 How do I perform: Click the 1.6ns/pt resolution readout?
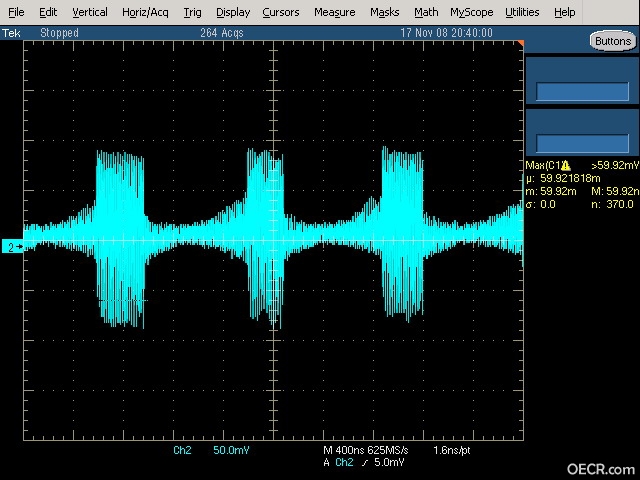(x=451, y=450)
